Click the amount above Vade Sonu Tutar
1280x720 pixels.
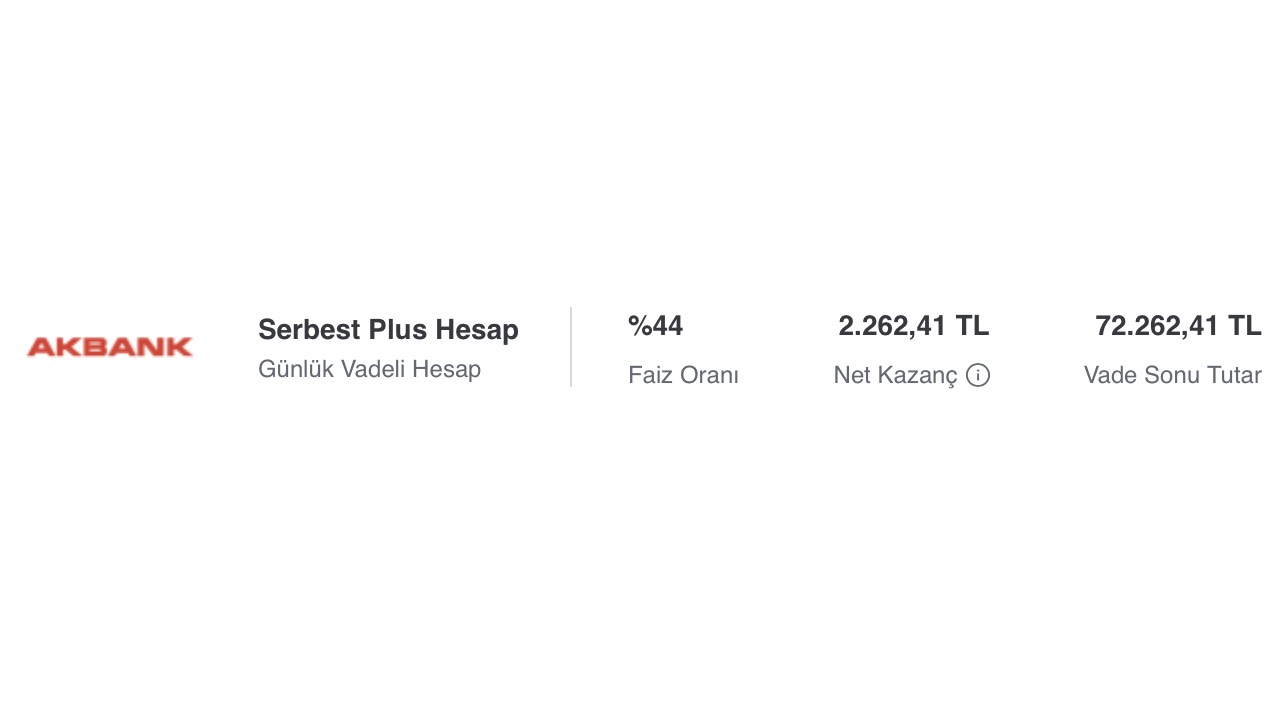point(1178,326)
